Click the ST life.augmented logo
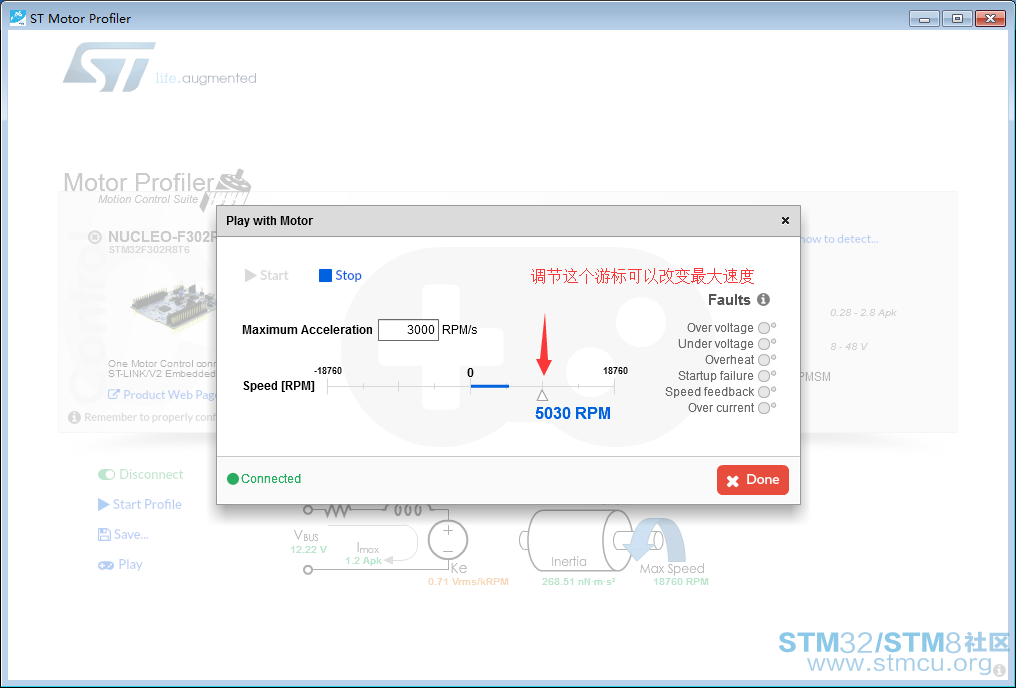Viewport: 1016px width, 688px height. 160,67
